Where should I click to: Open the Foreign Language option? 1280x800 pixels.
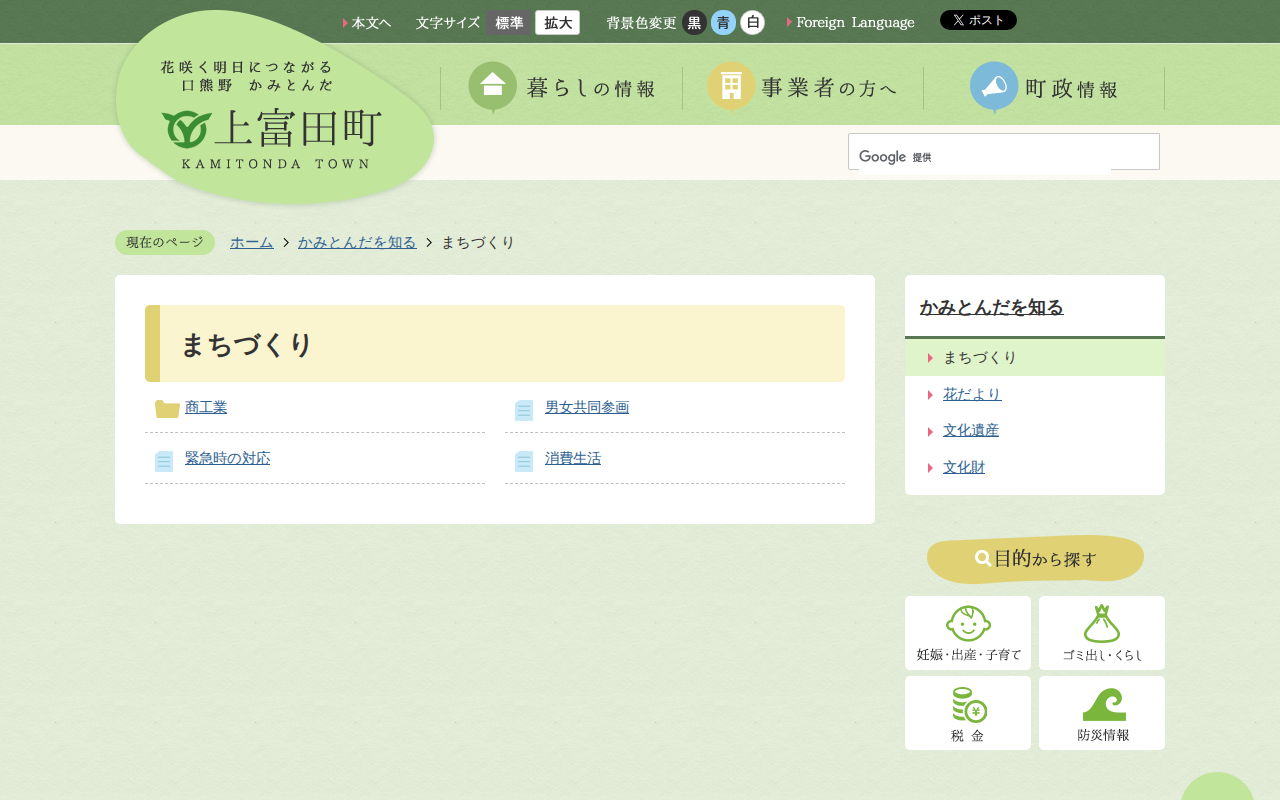[x=854, y=23]
